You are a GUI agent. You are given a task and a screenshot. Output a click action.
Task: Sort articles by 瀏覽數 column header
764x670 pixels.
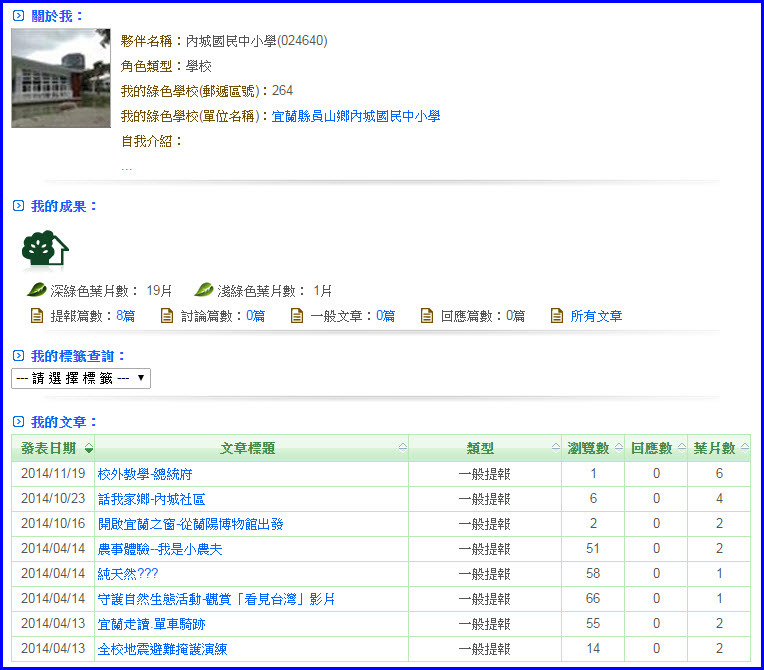tap(592, 448)
